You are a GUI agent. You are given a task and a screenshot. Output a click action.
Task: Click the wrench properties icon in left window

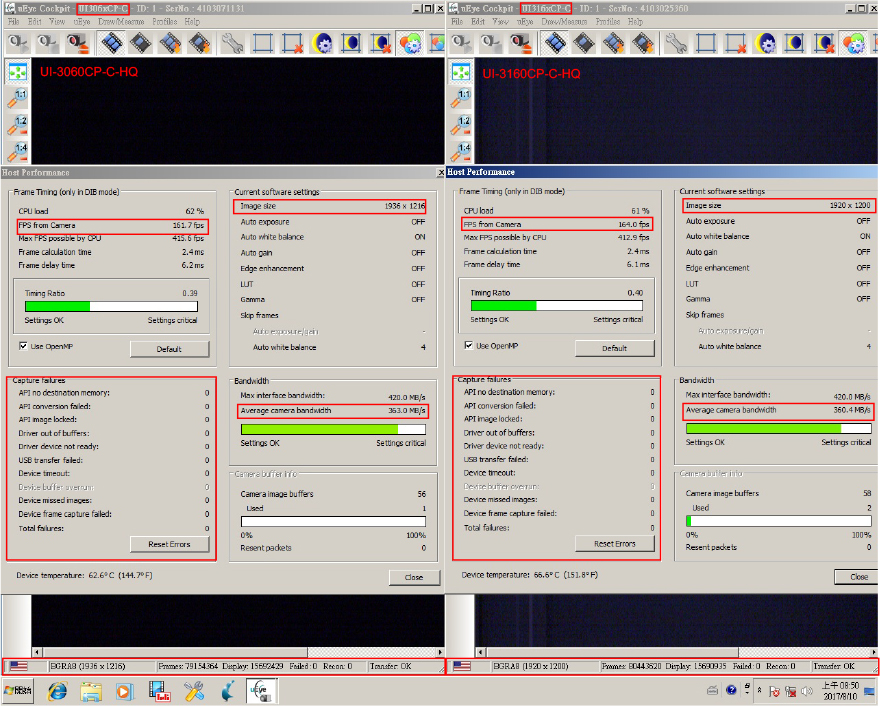232,43
